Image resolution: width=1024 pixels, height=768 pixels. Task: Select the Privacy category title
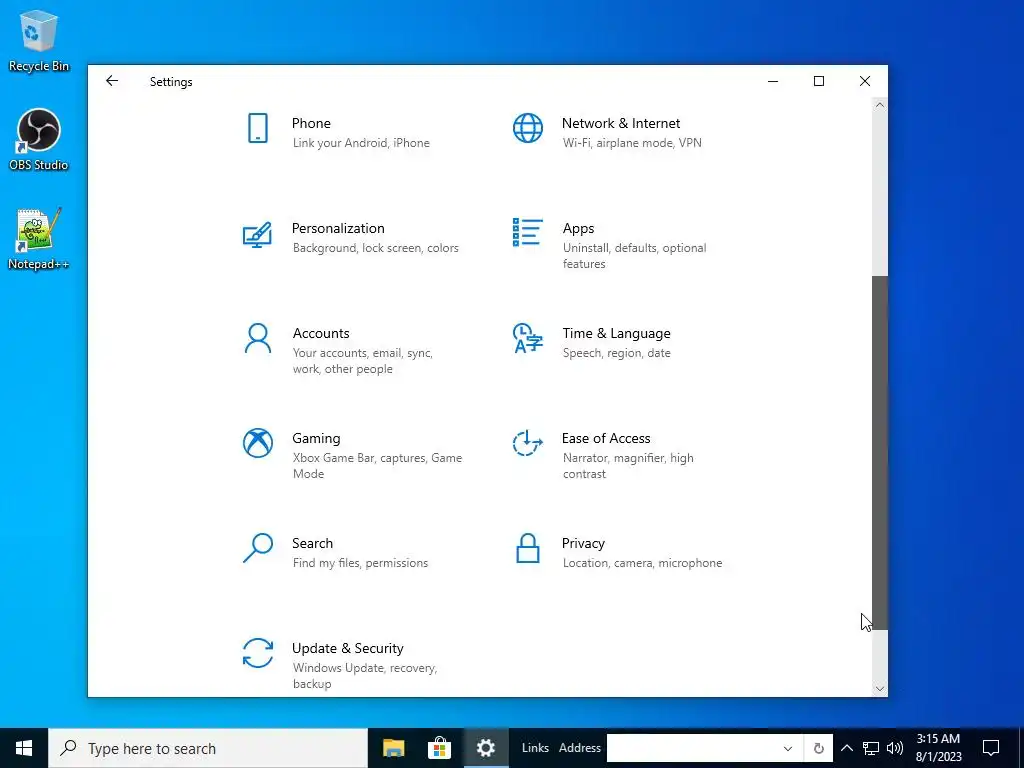click(x=583, y=543)
